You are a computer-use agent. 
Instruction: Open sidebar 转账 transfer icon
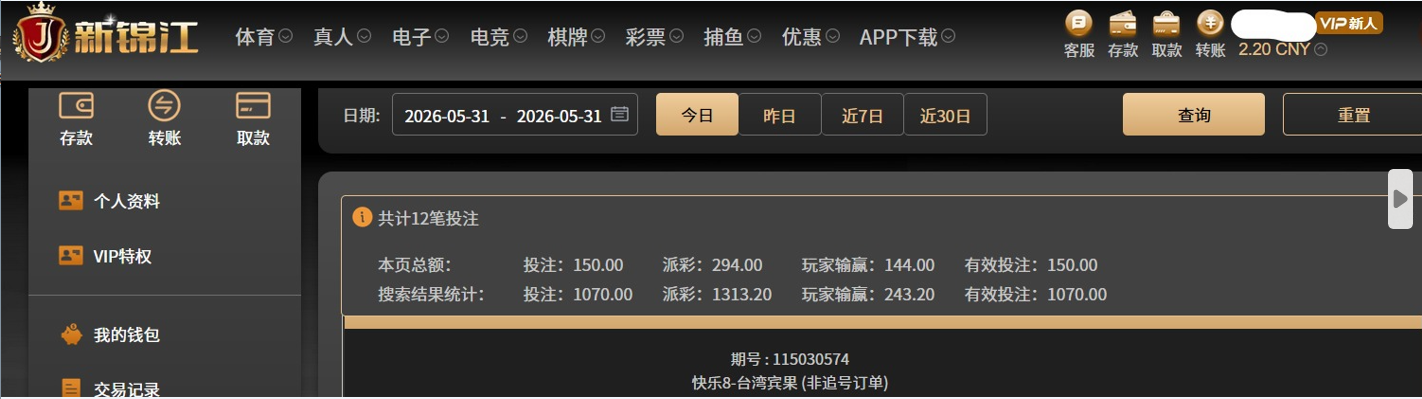[x=164, y=104]
